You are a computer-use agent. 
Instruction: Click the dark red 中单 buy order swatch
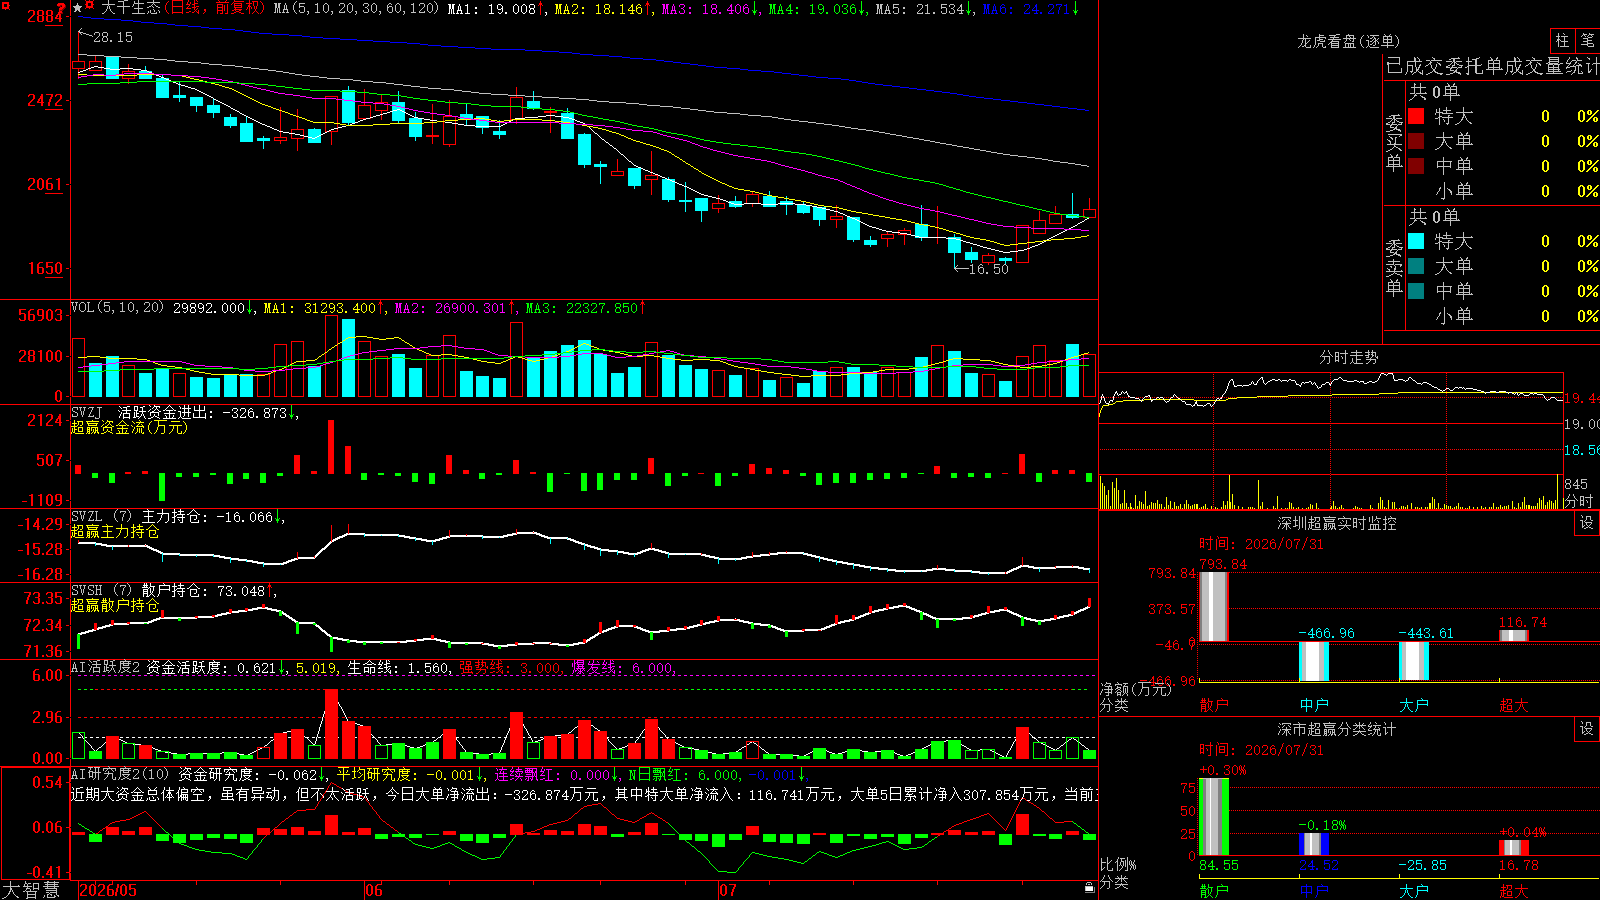(x=1416, y=166)
